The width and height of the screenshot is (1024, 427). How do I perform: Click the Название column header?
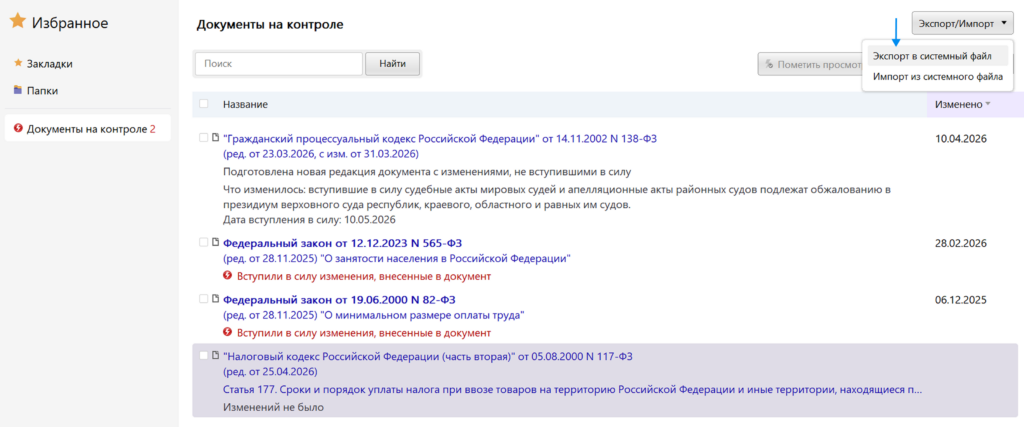tap(245, 104)
